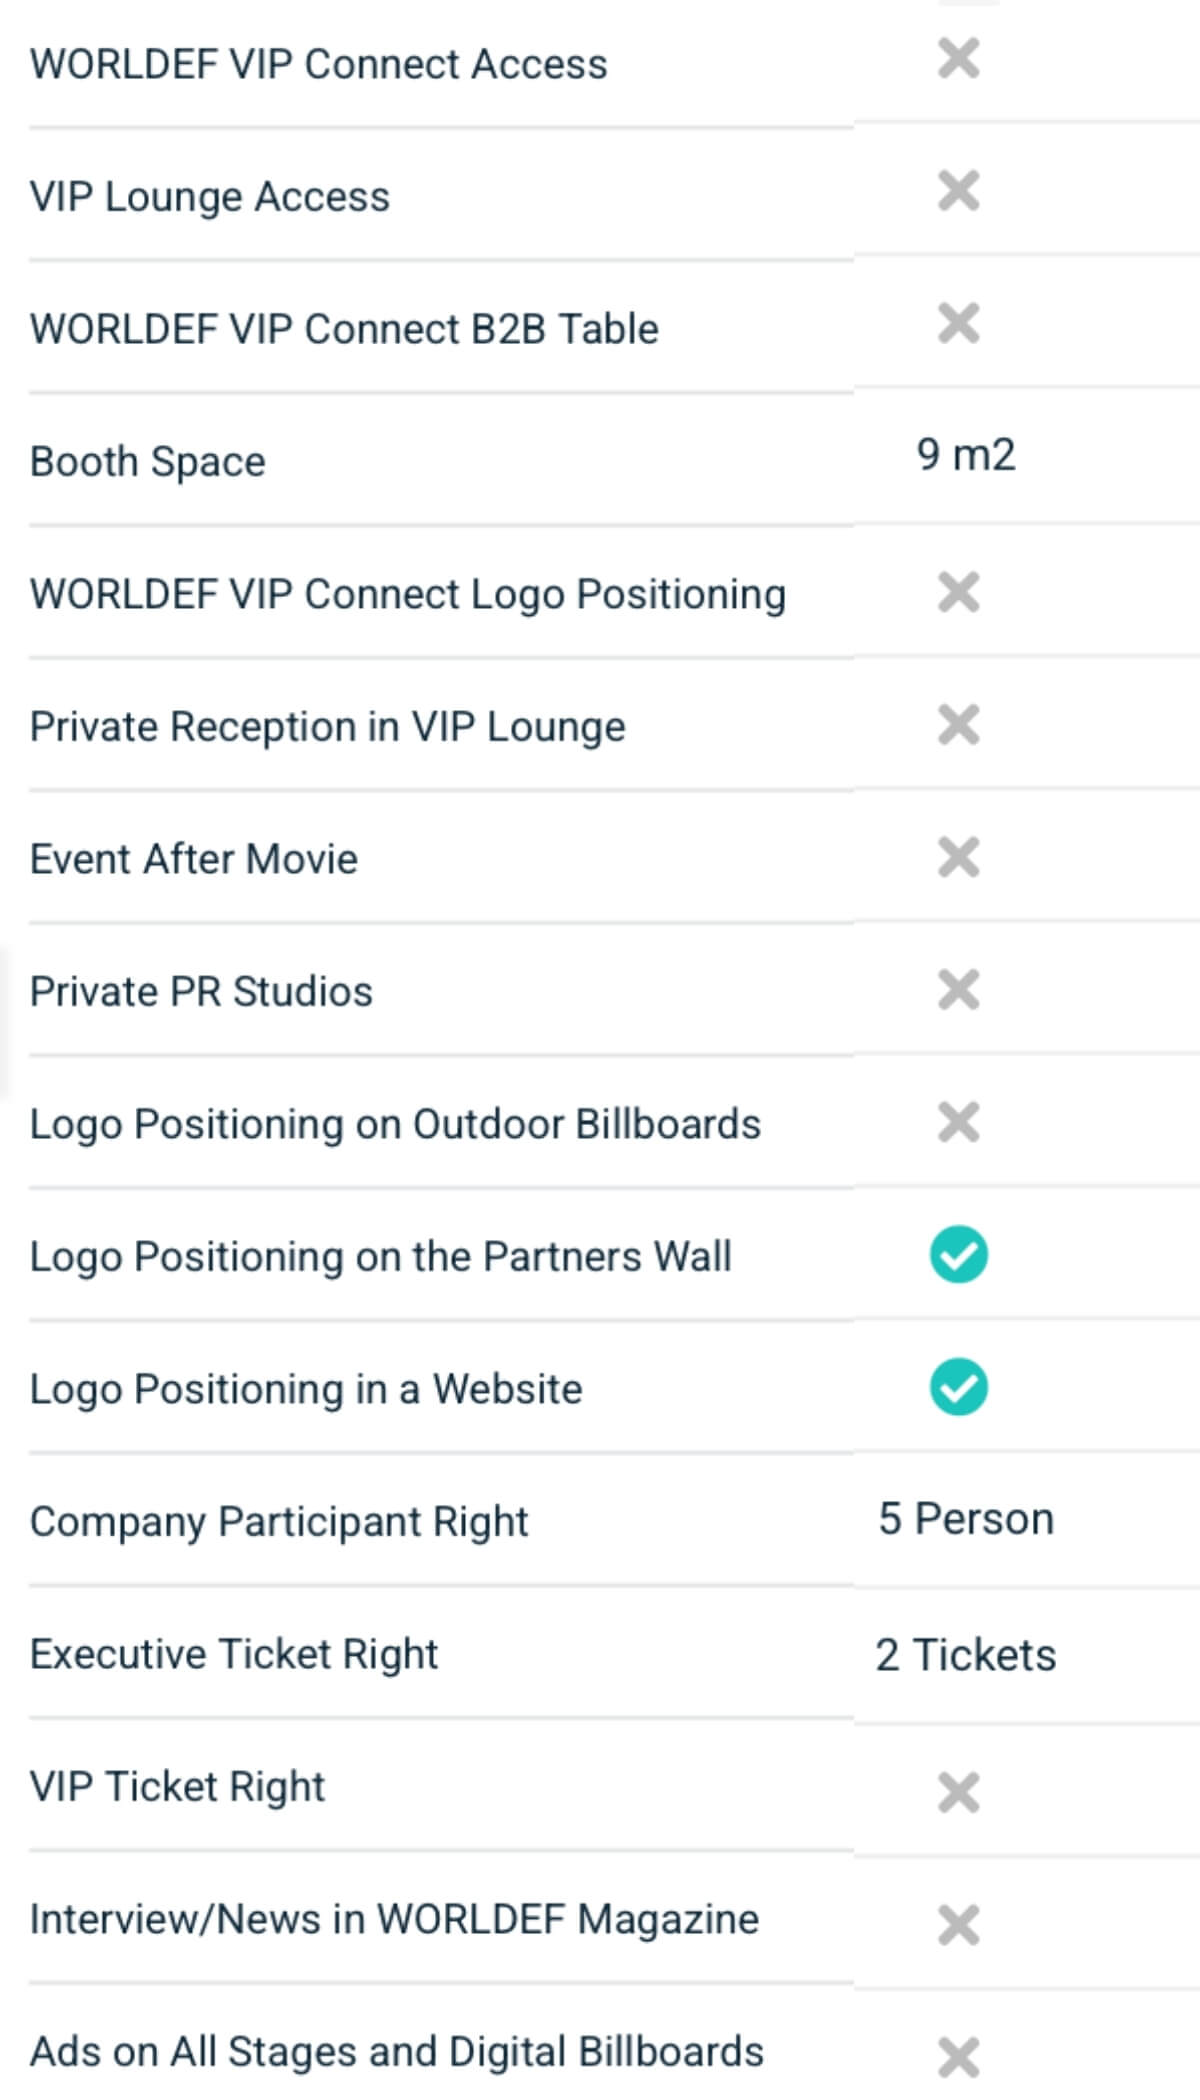Select the Company Participant Right label
The width and height of the screenshot is (1200, 2100).
[x=279, y=1522]
